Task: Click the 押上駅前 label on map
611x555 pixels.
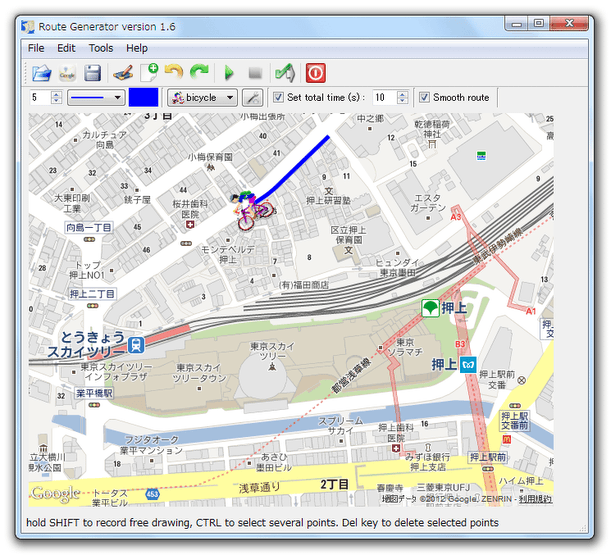Action: pyautogui.click(x=488, y=457)
